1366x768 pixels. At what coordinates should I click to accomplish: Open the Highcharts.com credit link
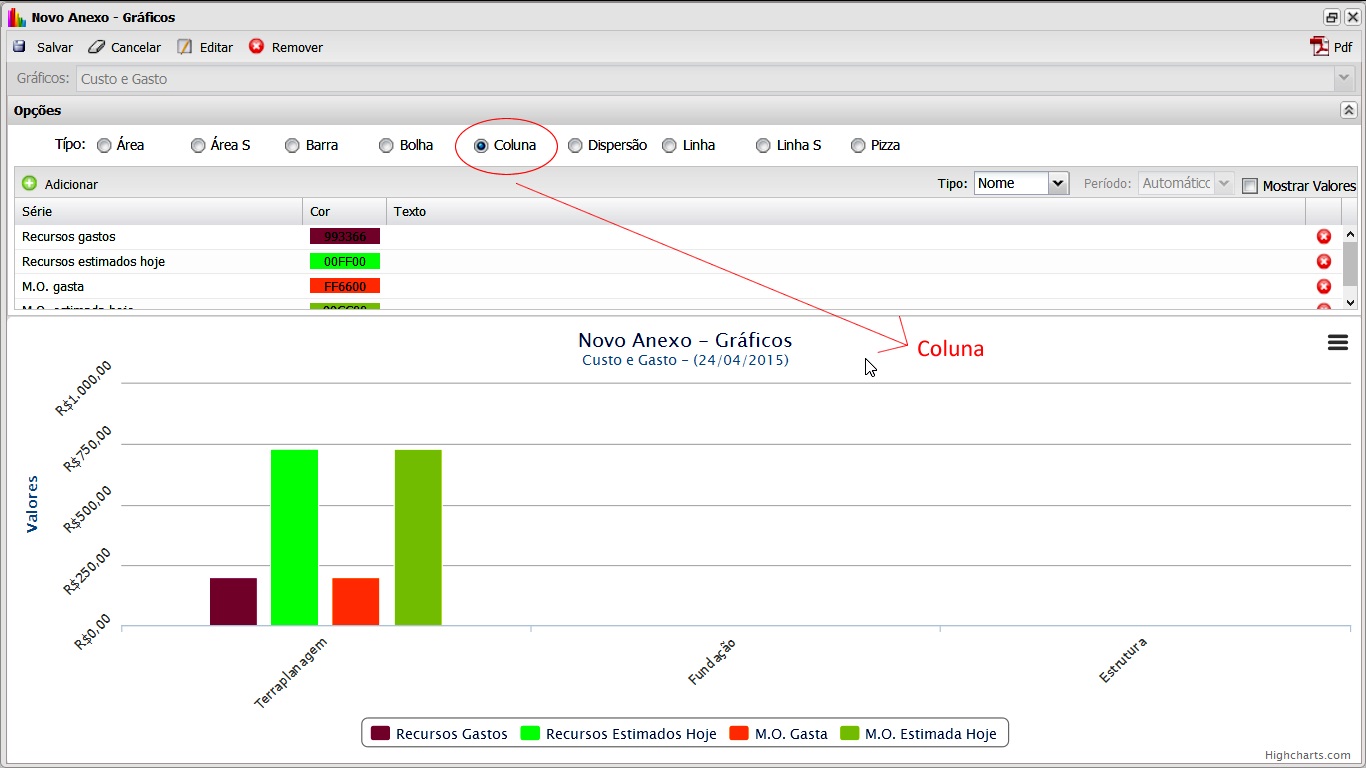[x=1307, y=756]
